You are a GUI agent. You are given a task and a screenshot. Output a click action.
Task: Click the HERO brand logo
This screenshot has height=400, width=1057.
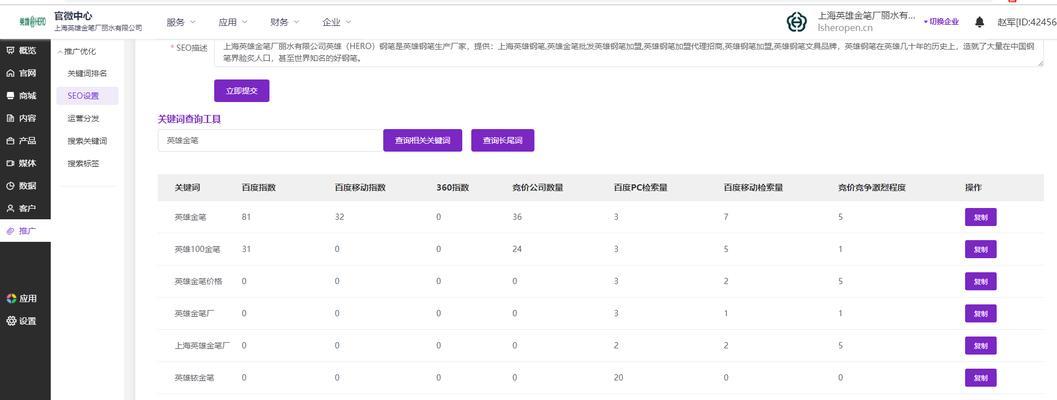[32, 22]
